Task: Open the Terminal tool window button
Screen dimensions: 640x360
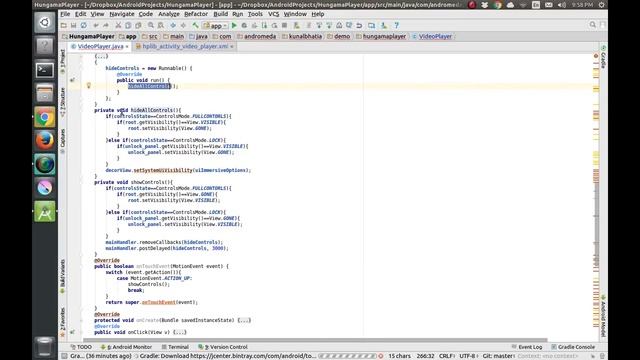Action: click(175, 347)
